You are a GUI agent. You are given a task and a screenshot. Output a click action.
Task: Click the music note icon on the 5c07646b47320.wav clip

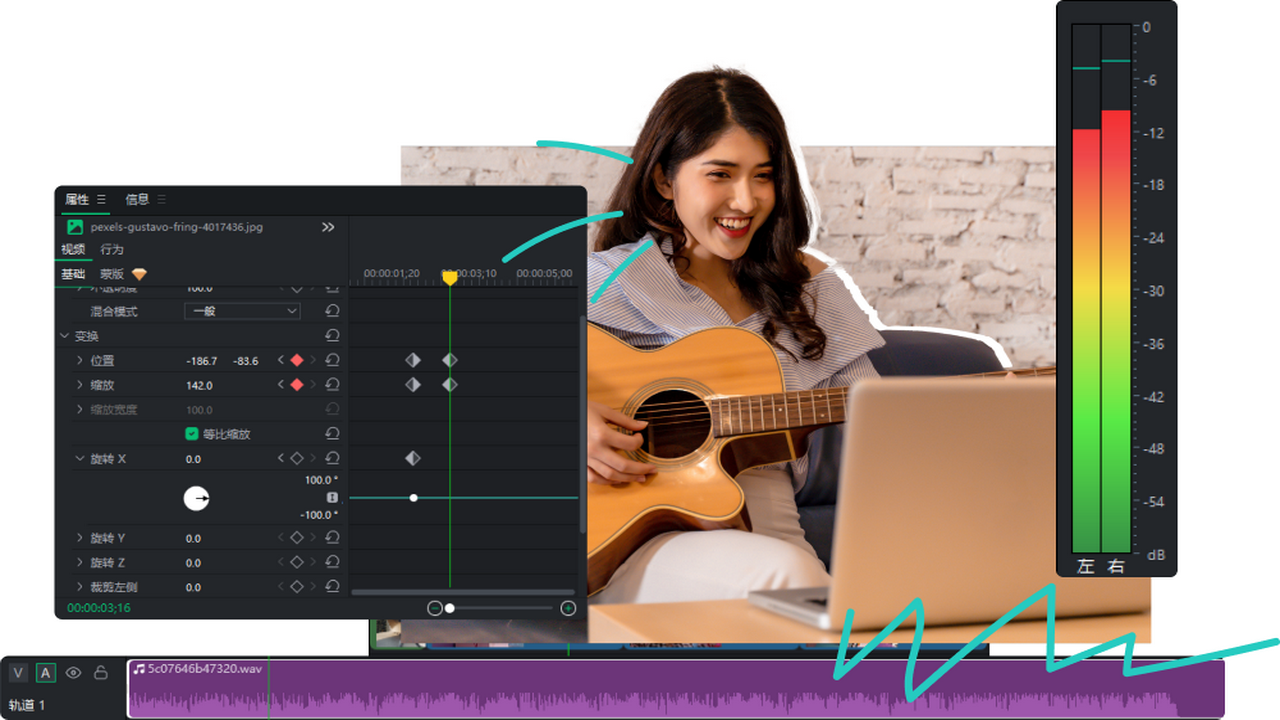point(140,668)
